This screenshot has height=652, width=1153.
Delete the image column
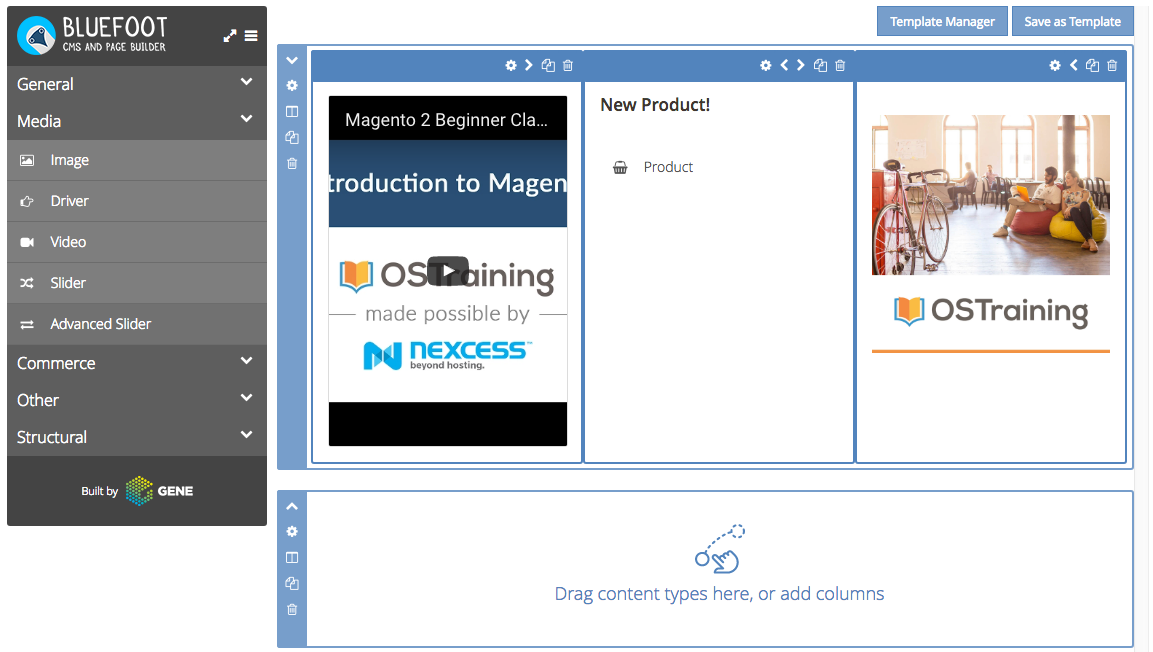(1112, 65)
